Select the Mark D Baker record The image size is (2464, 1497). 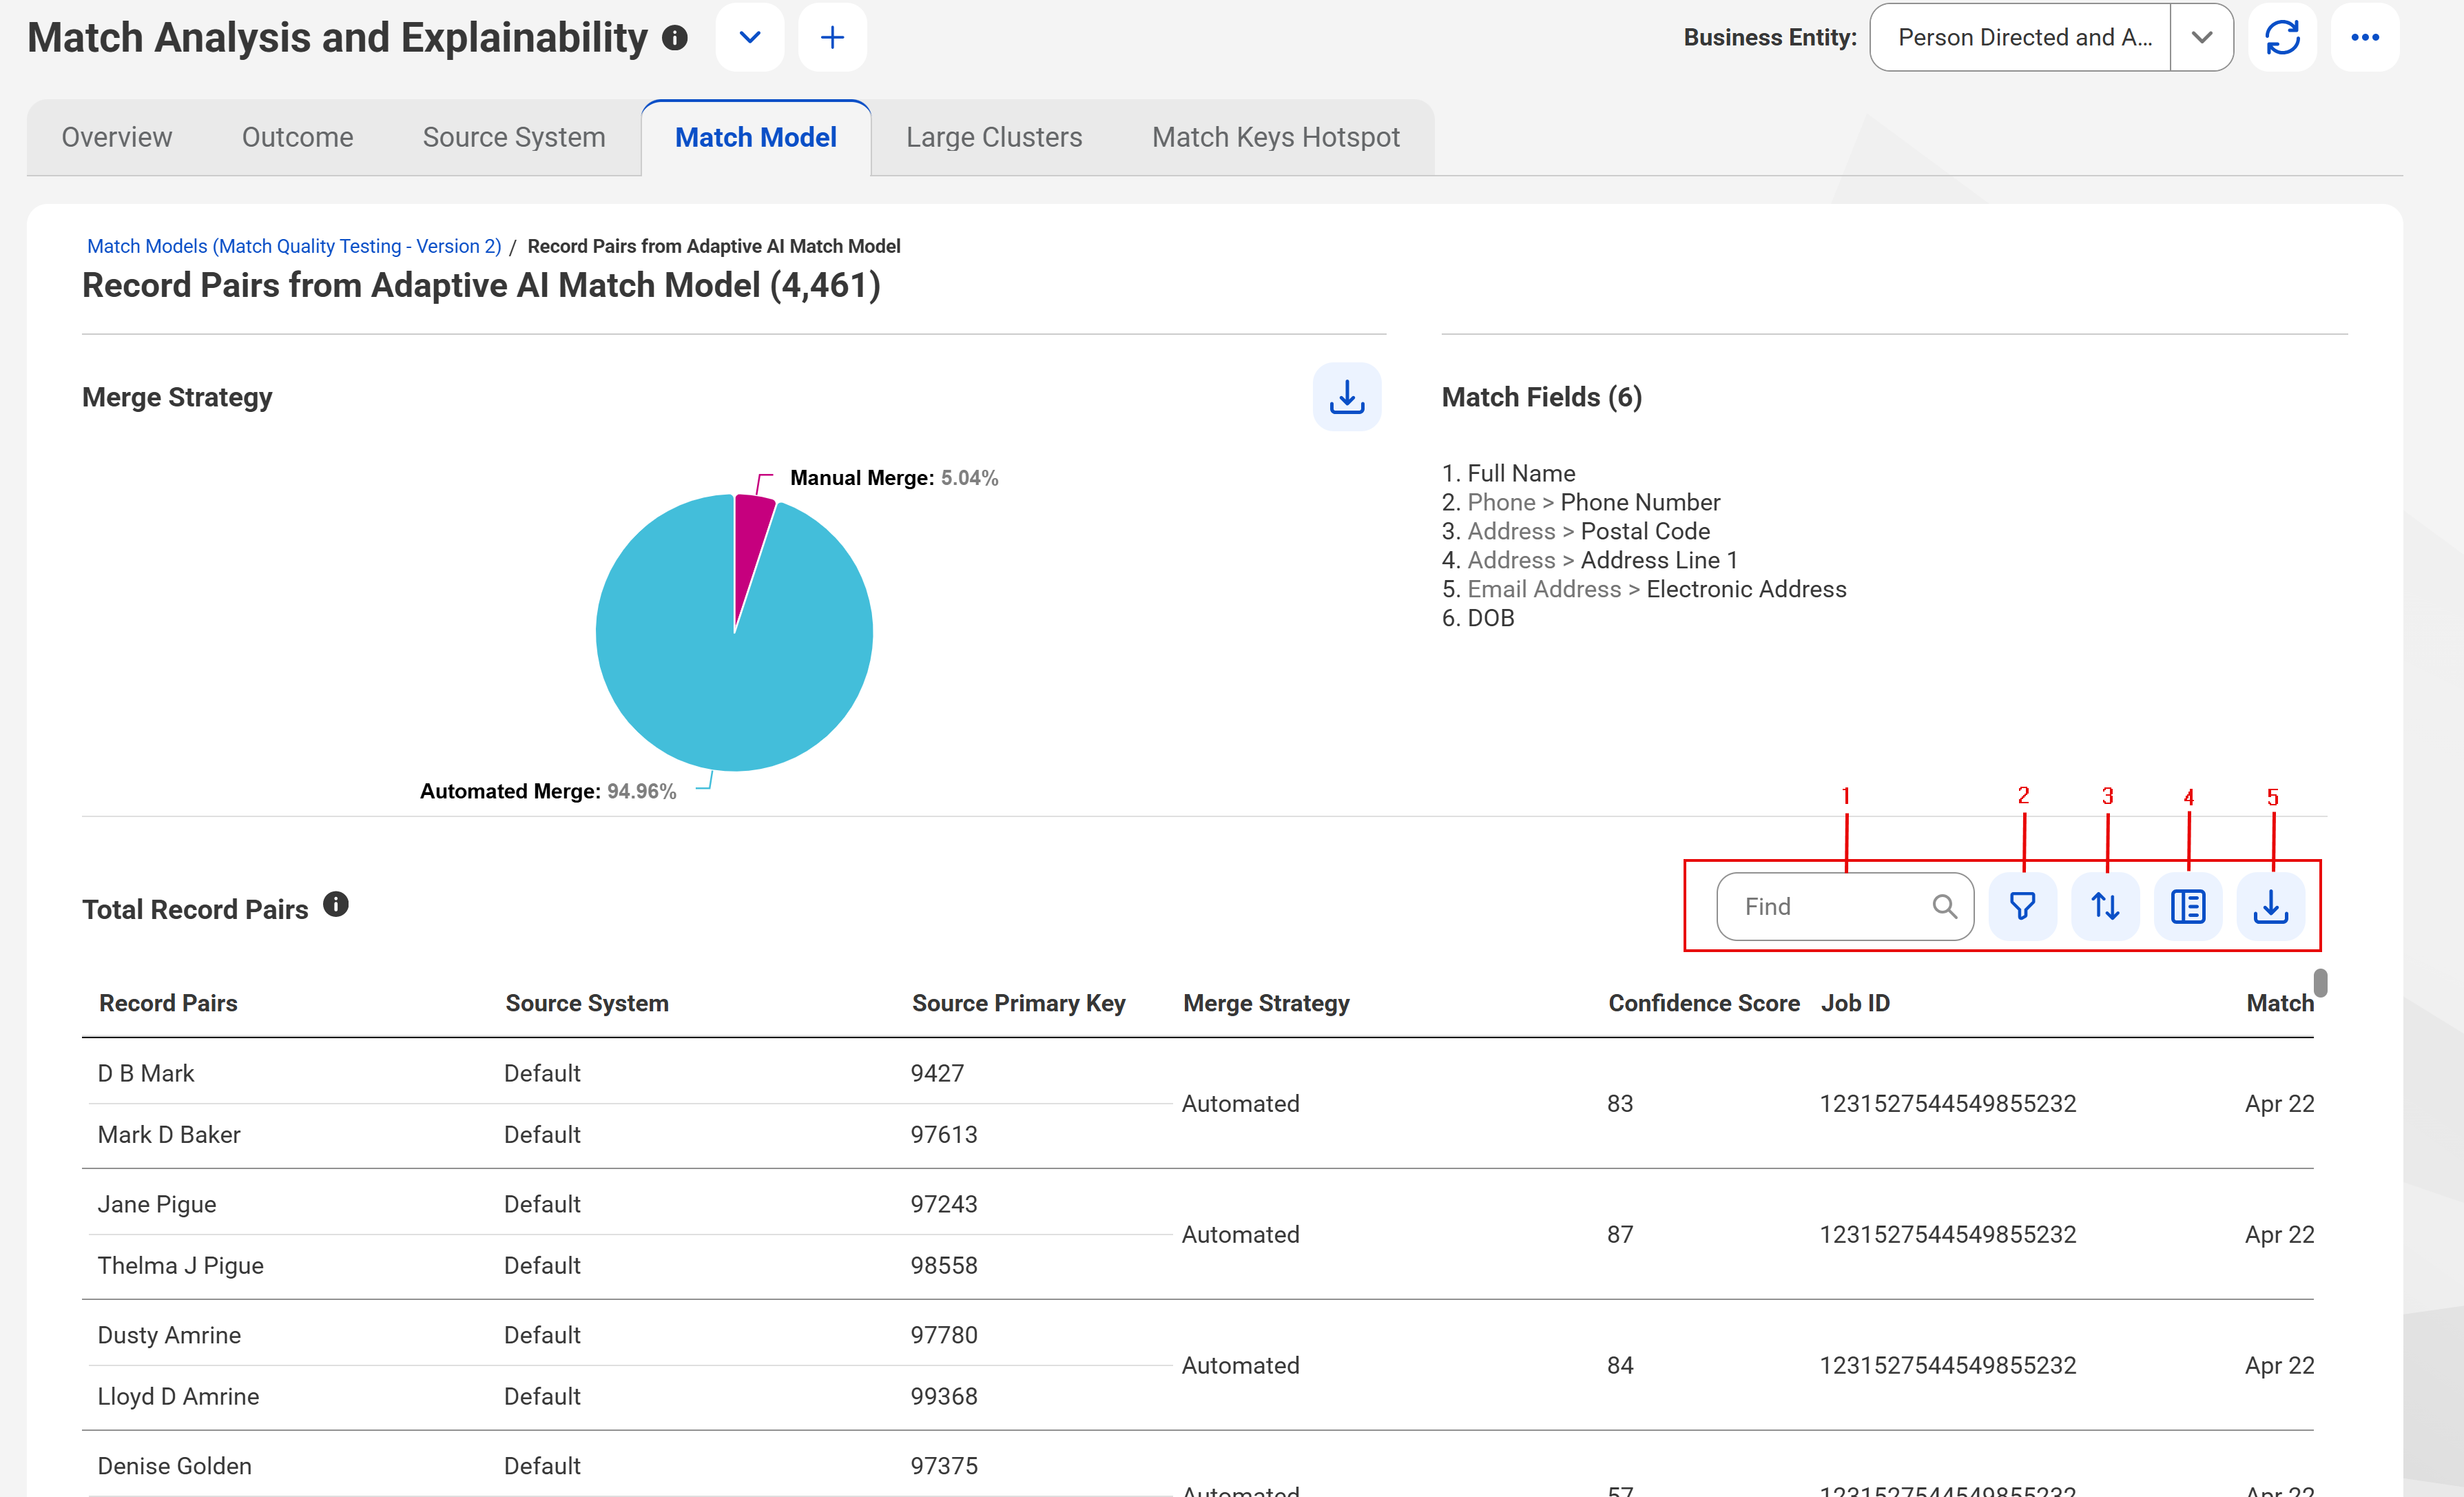pos(169,1134)
